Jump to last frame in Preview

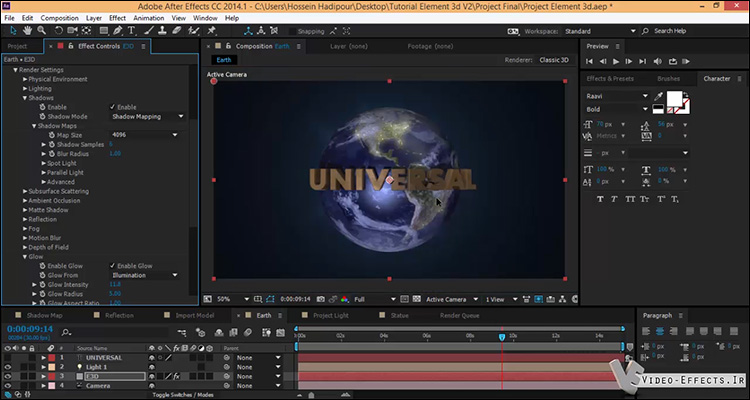click(x=642, y=61)
